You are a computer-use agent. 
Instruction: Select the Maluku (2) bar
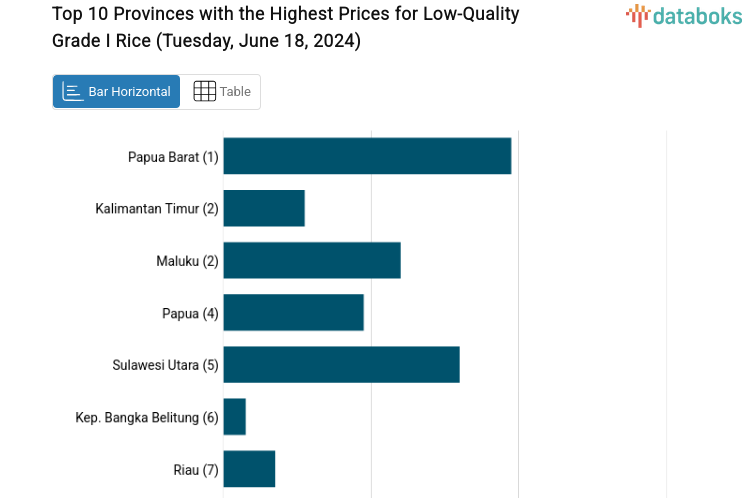coord(312,260)
